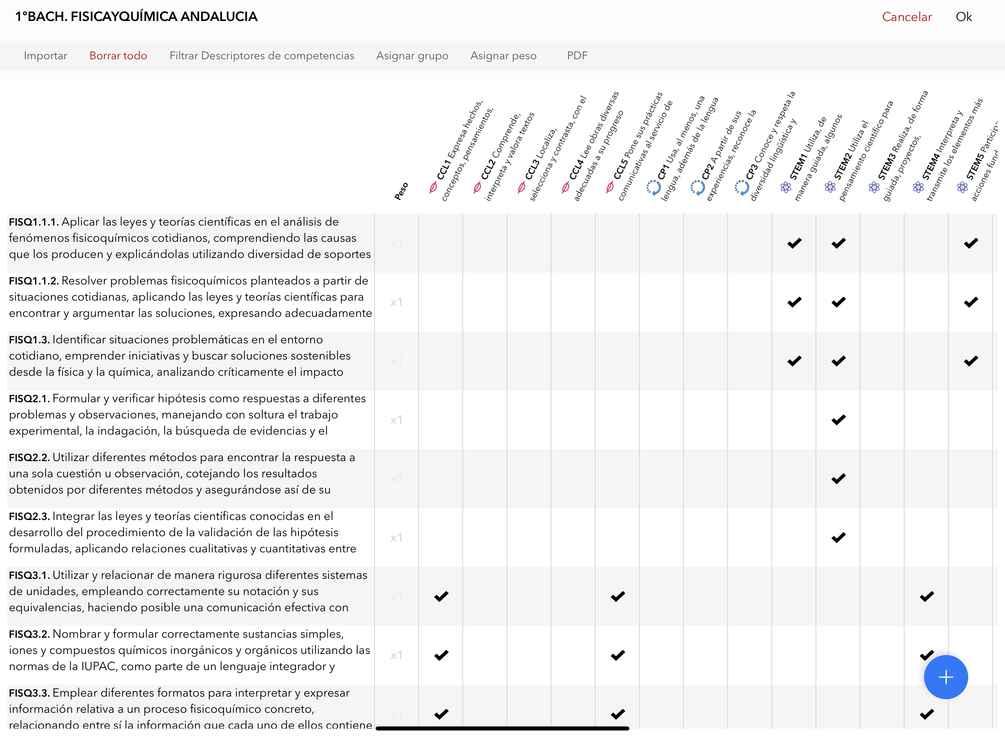Select the CCL3 column header icon
The width and height of the screenshot is (1005, 736).
[522, 188]
